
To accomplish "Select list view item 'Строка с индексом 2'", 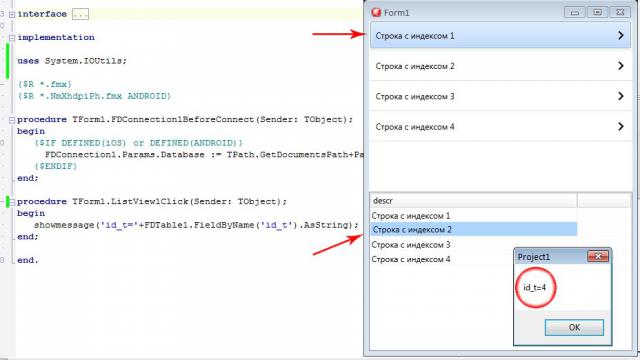I will [x=500, y=66].
